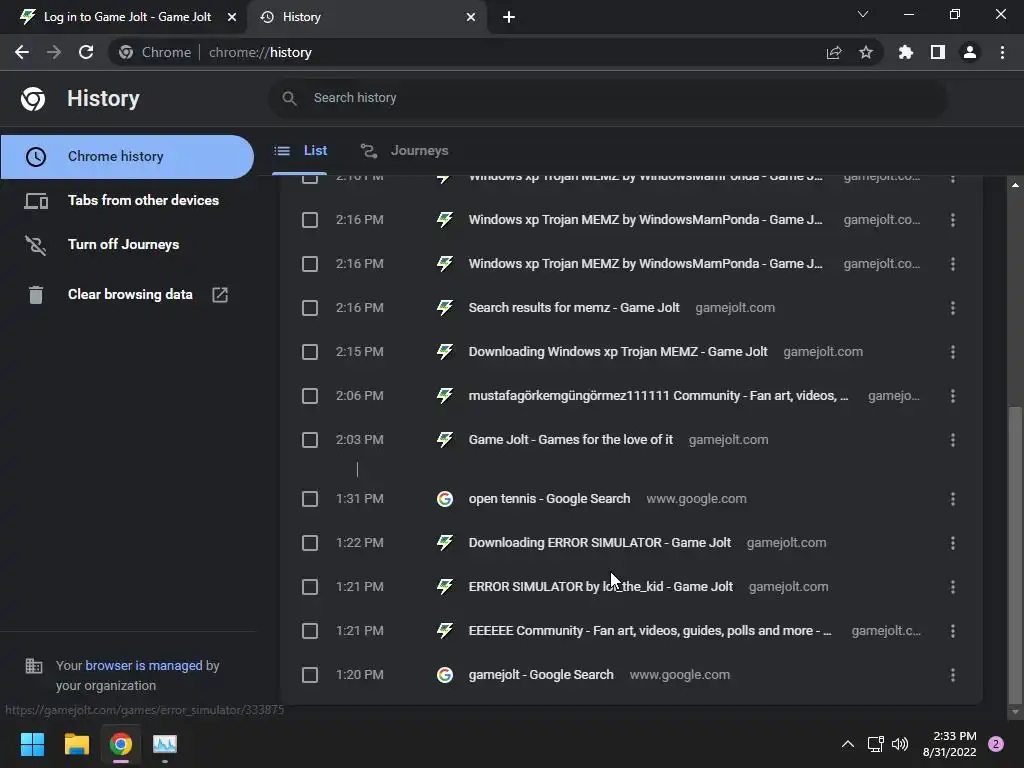Open new tab with plus button
Image resolution: width=1024 pixels, height=768 pixels.
(x=509, y=17)
